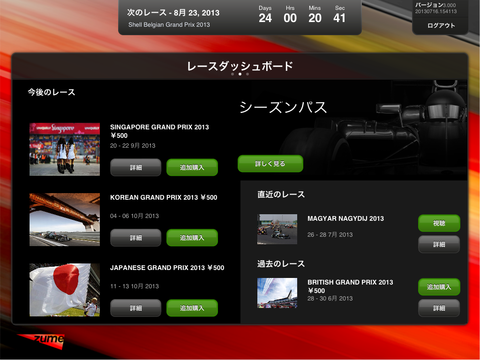480x360 pixels.
Task: Click the Shell Belgian Grand Prix 2013 text
Action: click(169, 25)
